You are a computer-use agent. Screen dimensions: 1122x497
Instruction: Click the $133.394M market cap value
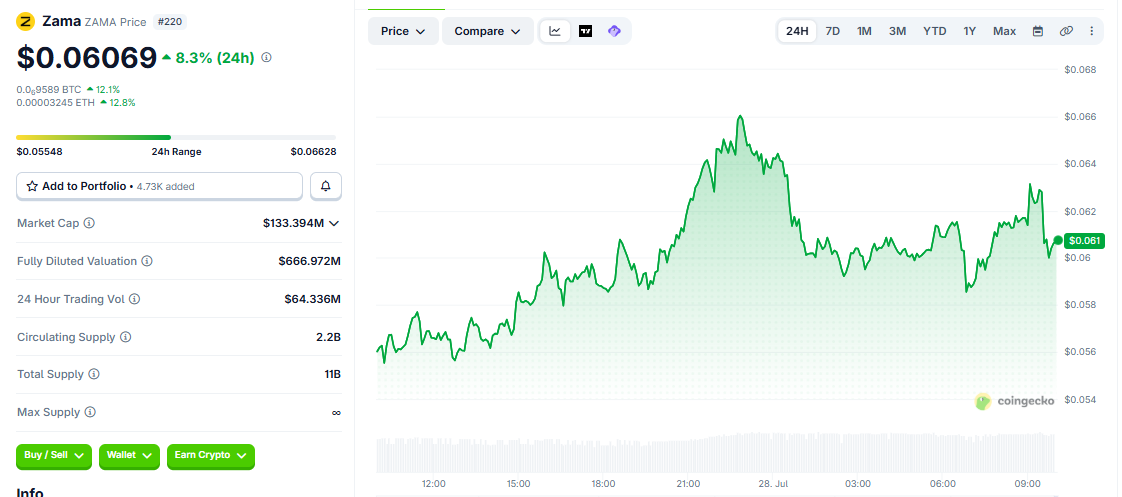coord(293,223)
